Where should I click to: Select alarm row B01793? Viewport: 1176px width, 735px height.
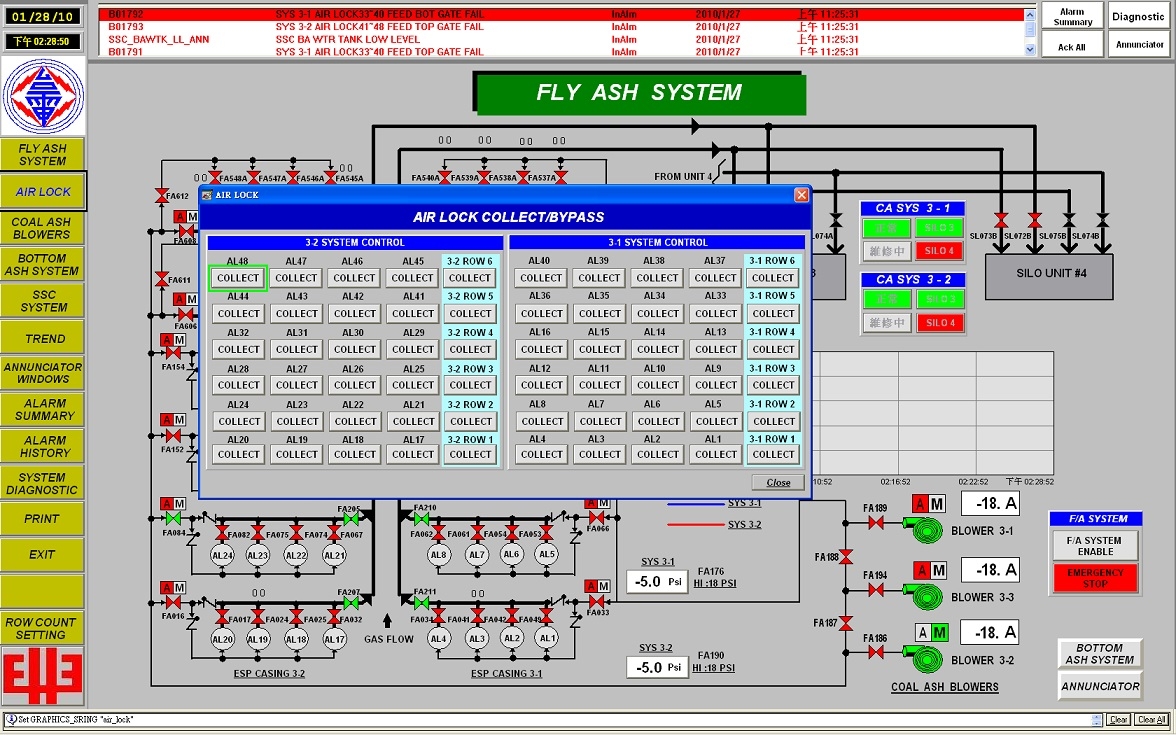pos(562,26)
